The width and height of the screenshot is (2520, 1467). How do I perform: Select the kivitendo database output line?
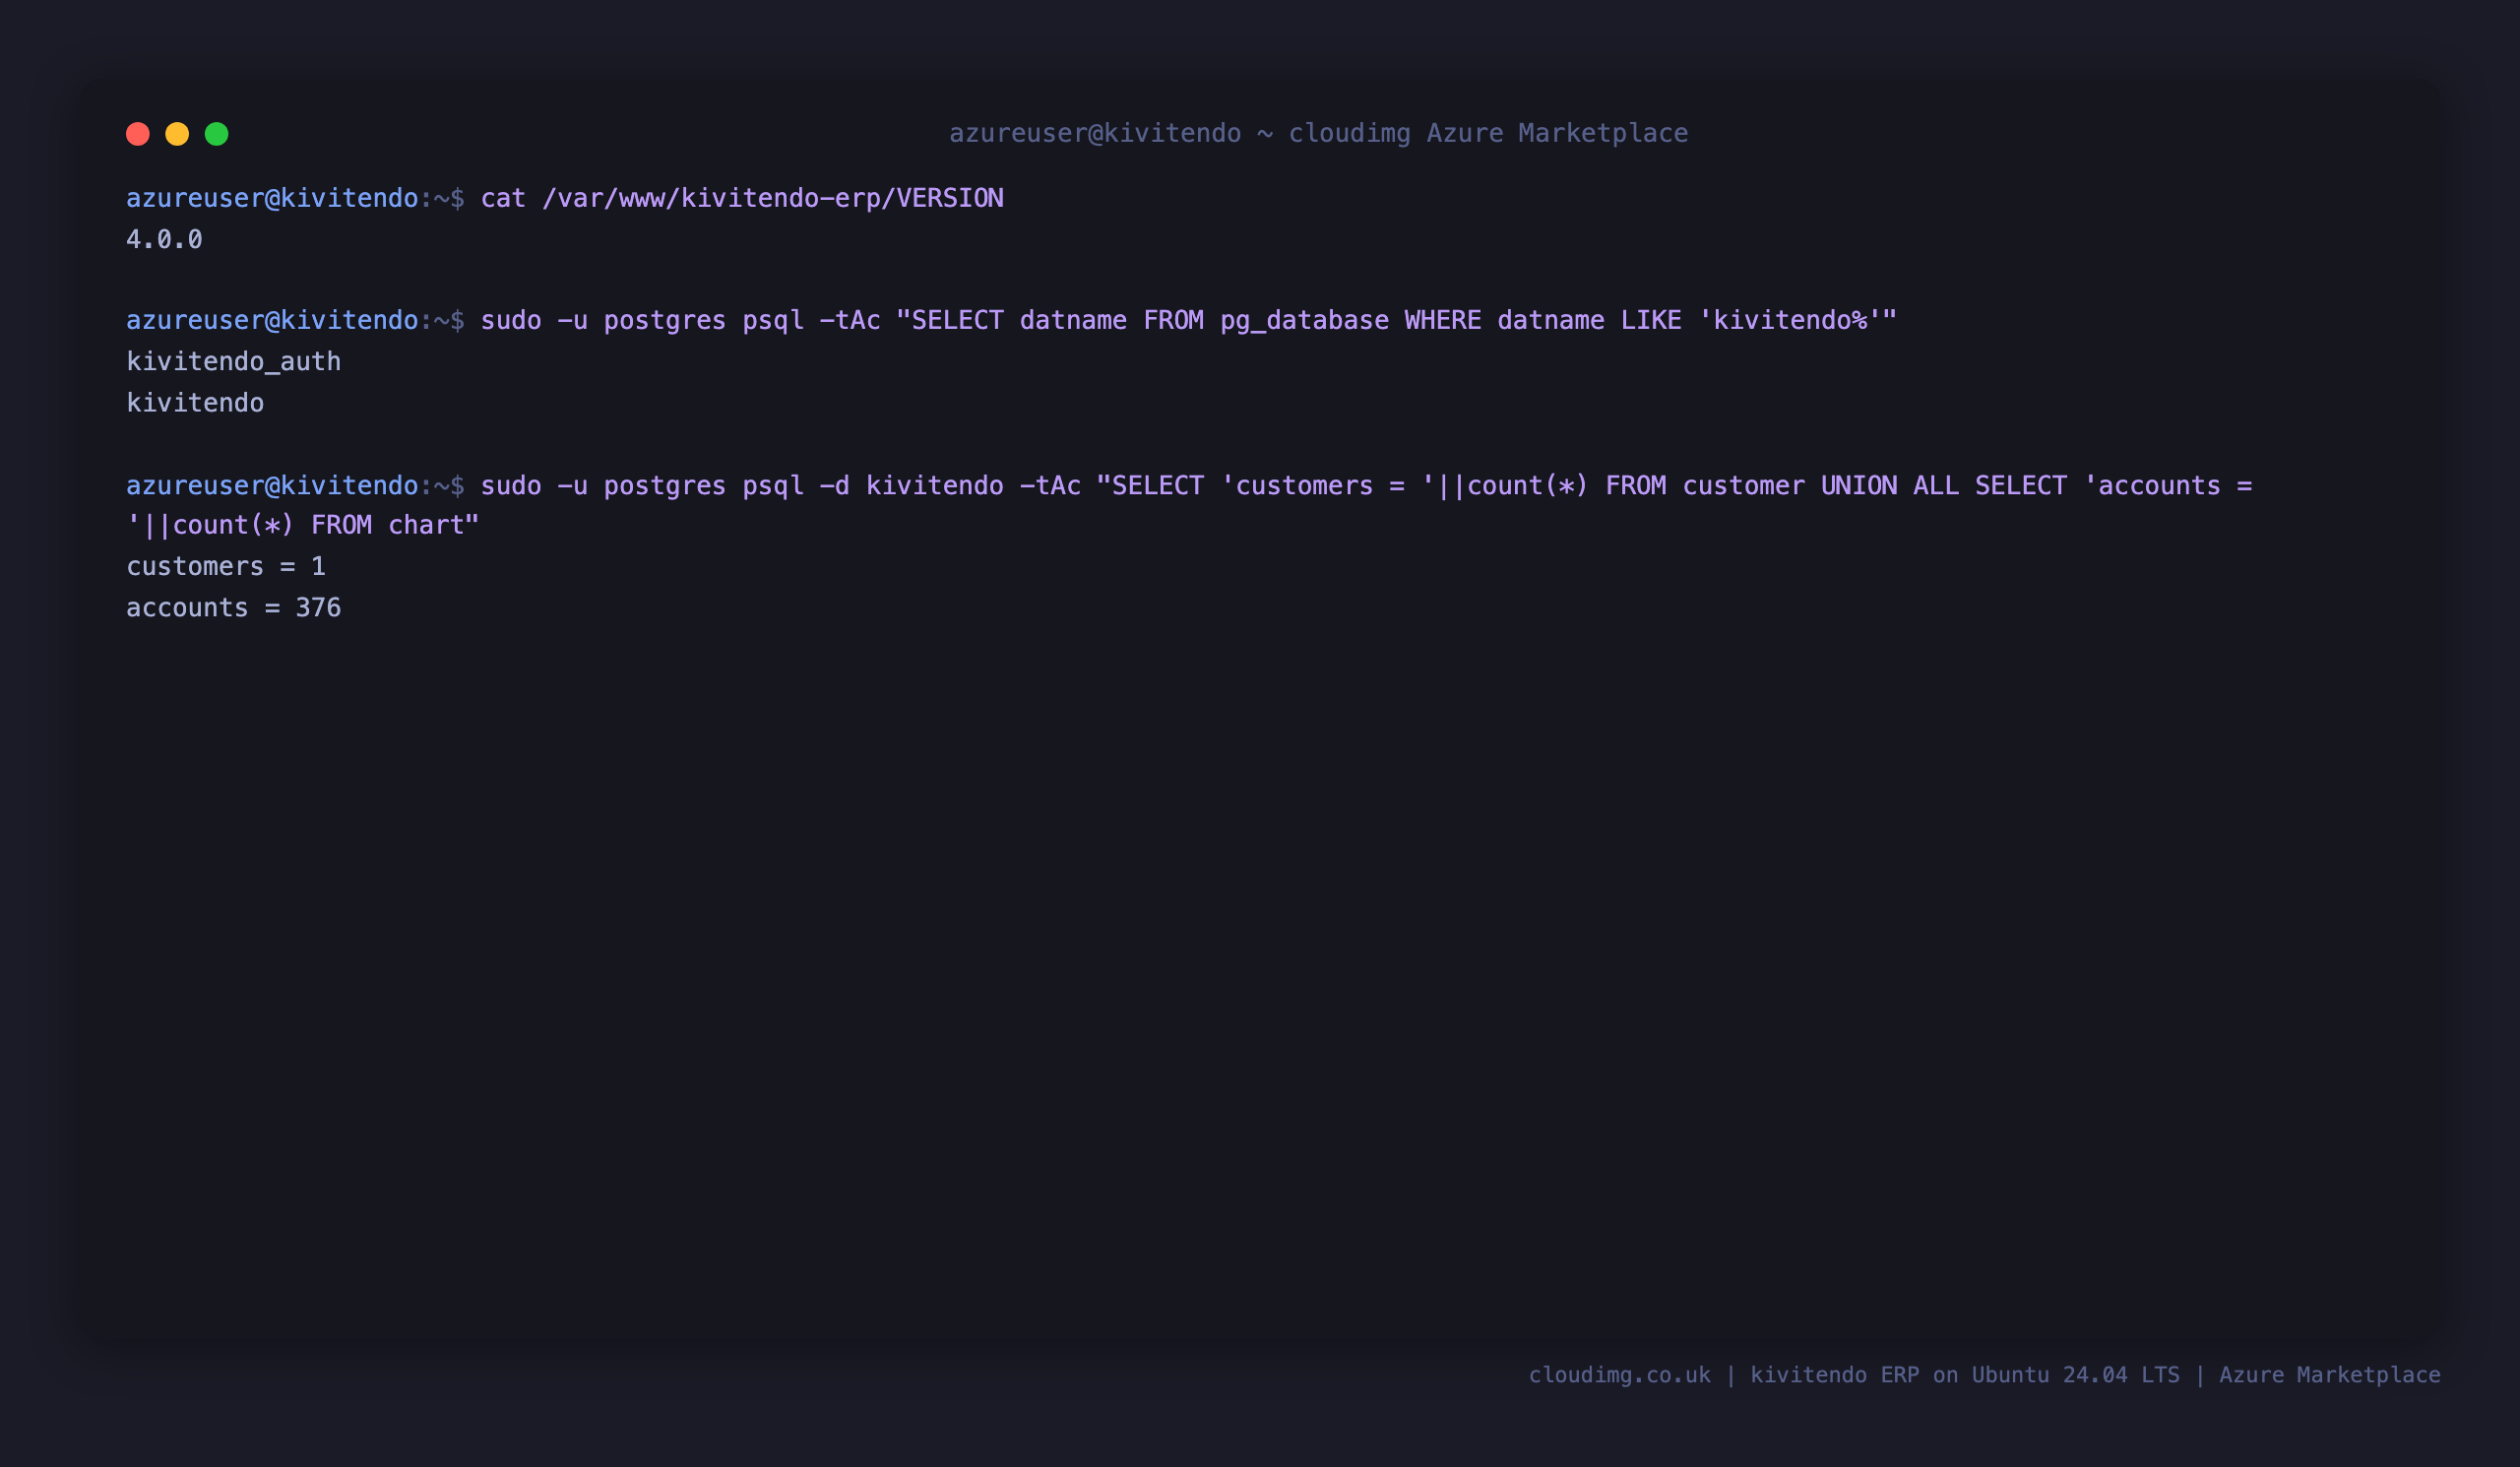[195, 403]
